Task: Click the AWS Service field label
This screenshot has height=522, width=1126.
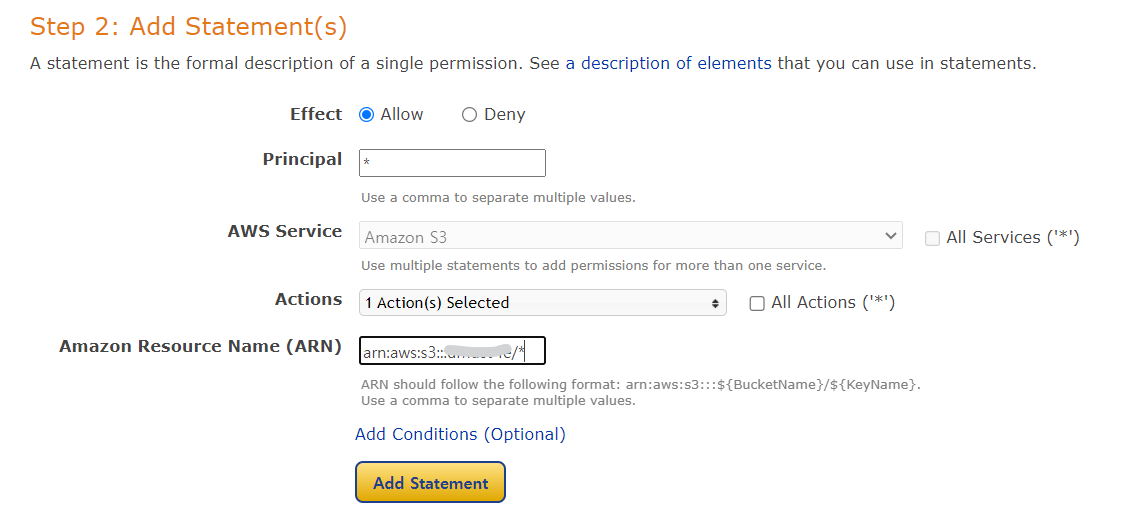Action: pos(285,231)
